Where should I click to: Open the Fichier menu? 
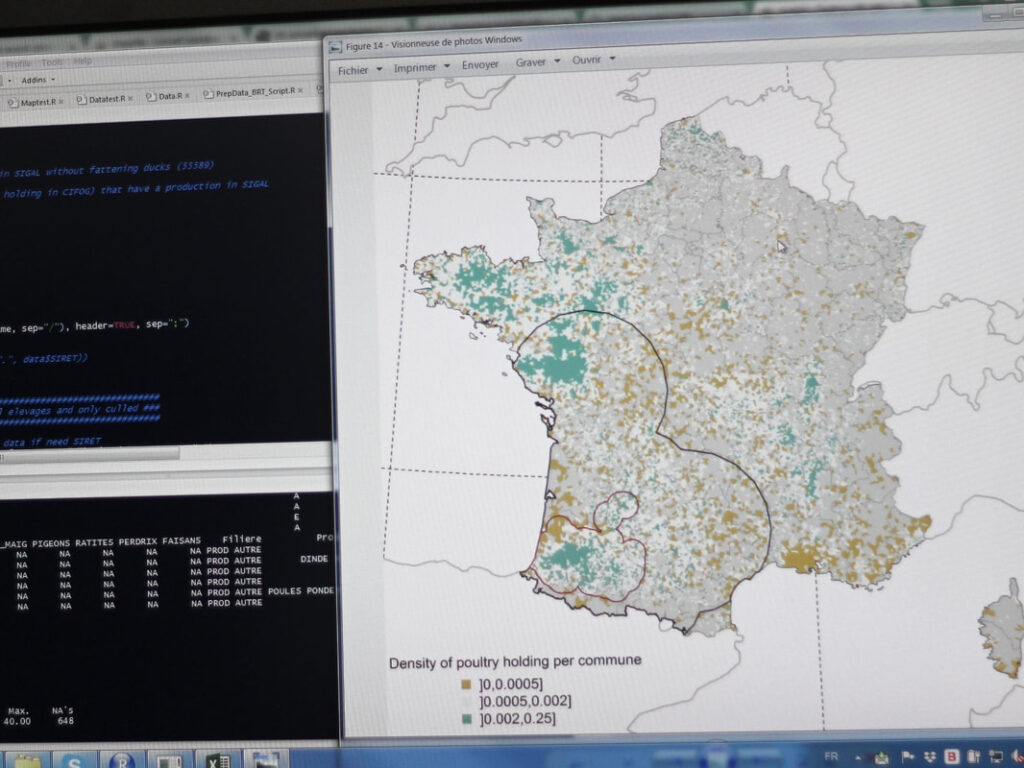pyautogui.click(x=358, y=70)
